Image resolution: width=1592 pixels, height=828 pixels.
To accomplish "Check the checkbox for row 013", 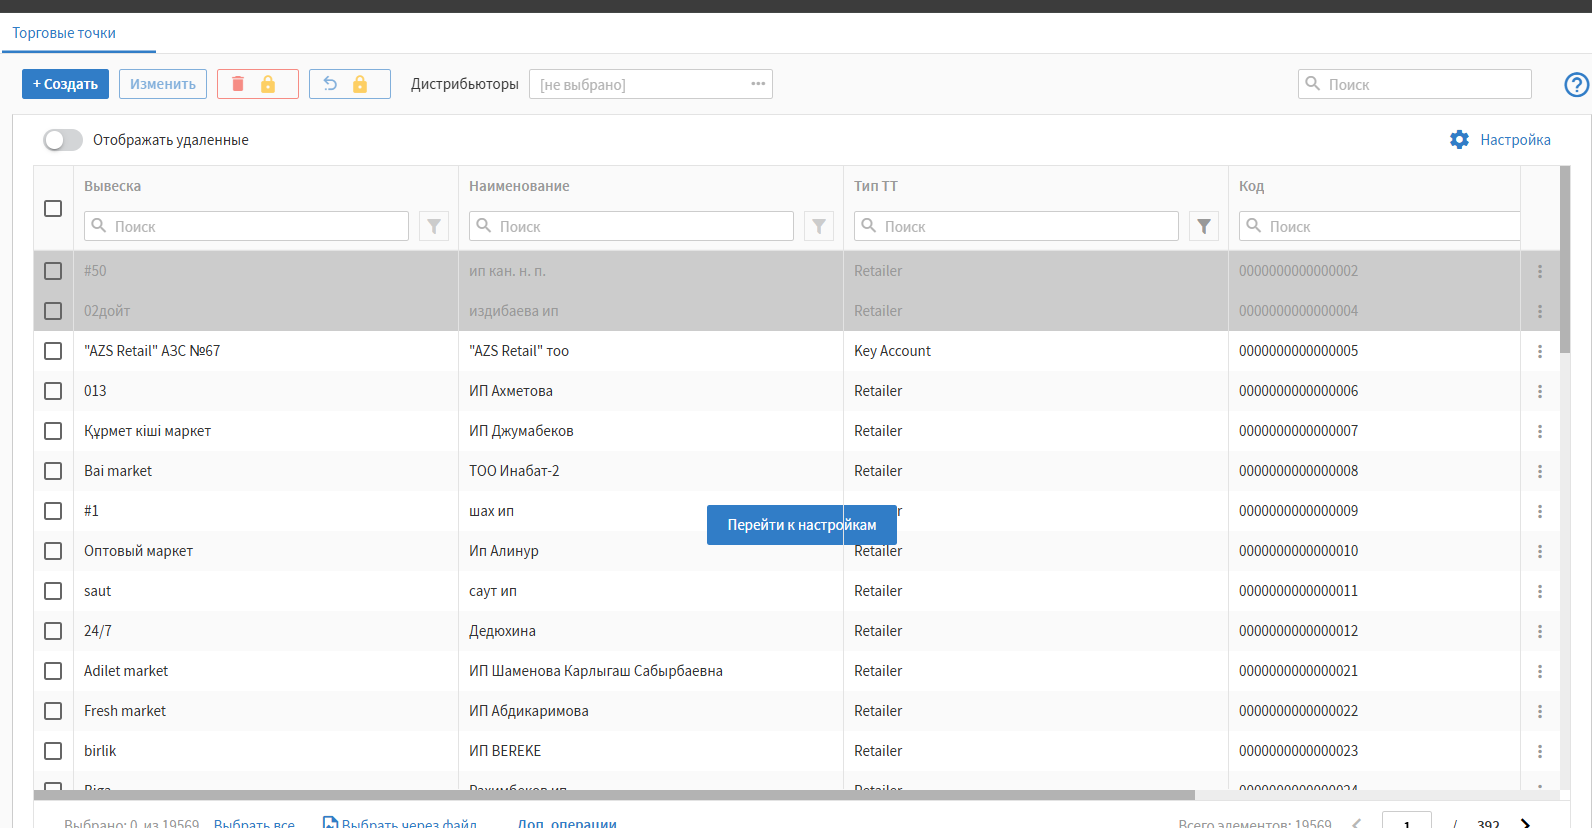I will click(53, 391).
